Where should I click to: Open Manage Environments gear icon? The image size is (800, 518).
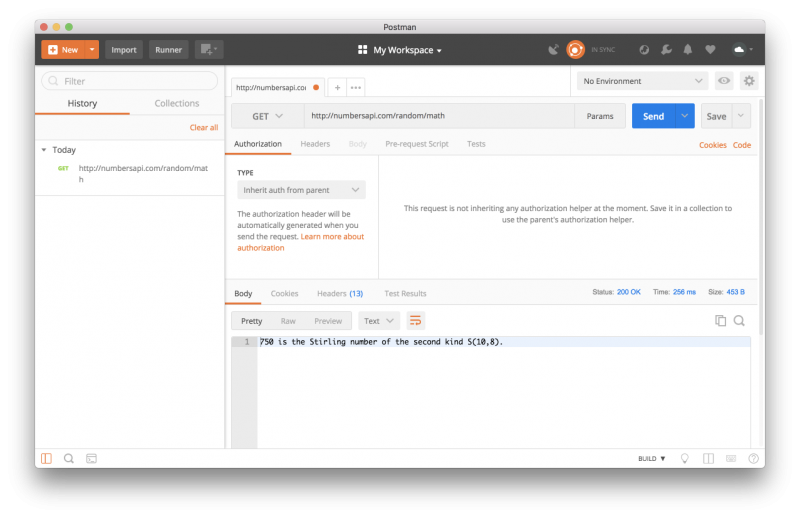(x=749, y=81)
